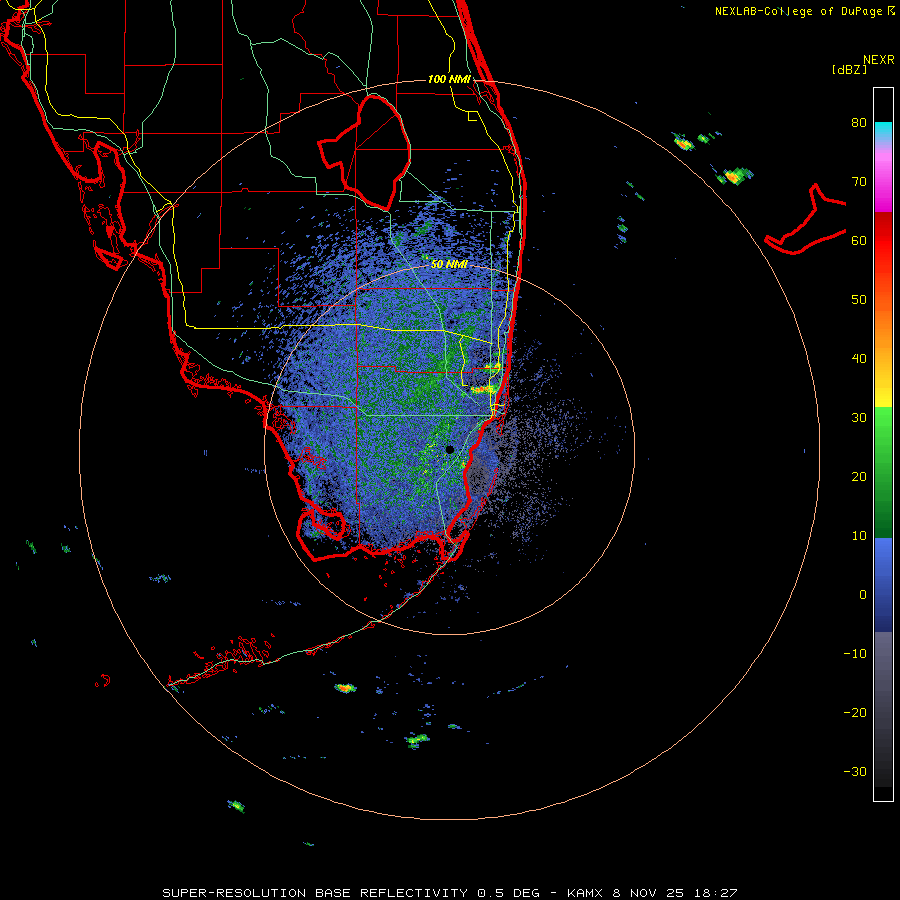Click the 80 value on the dBZ scale
The width and height of the screenshot is (900, 900).
(859, 122)
